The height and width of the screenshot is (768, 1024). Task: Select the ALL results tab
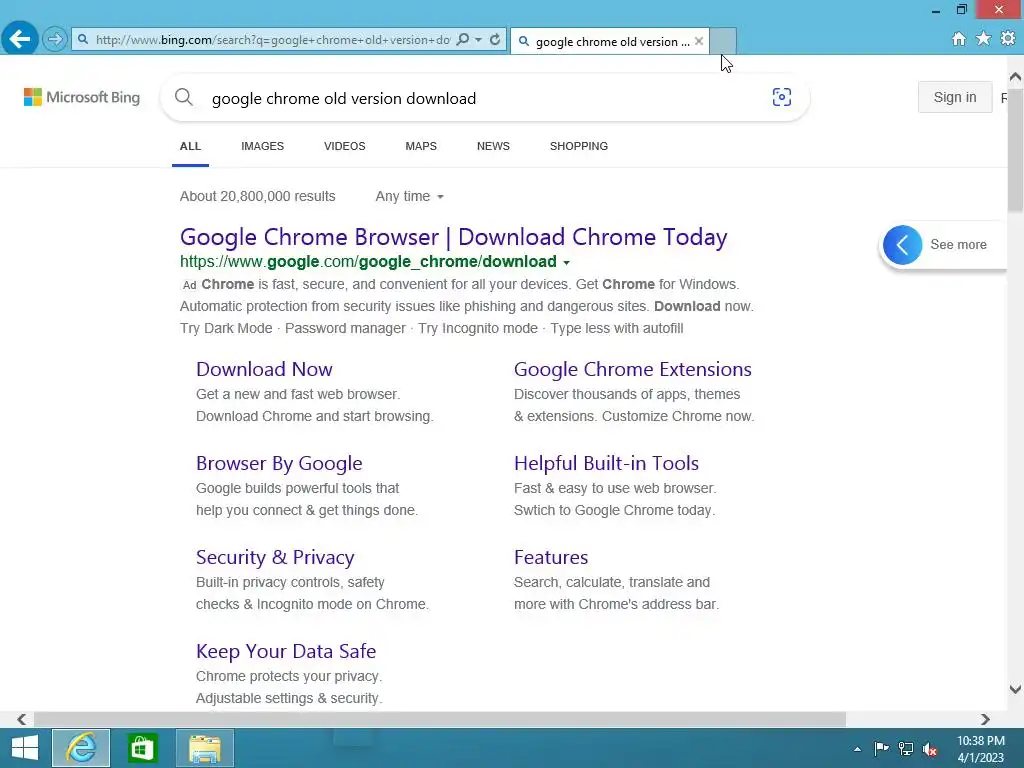[x=190, y=146]
